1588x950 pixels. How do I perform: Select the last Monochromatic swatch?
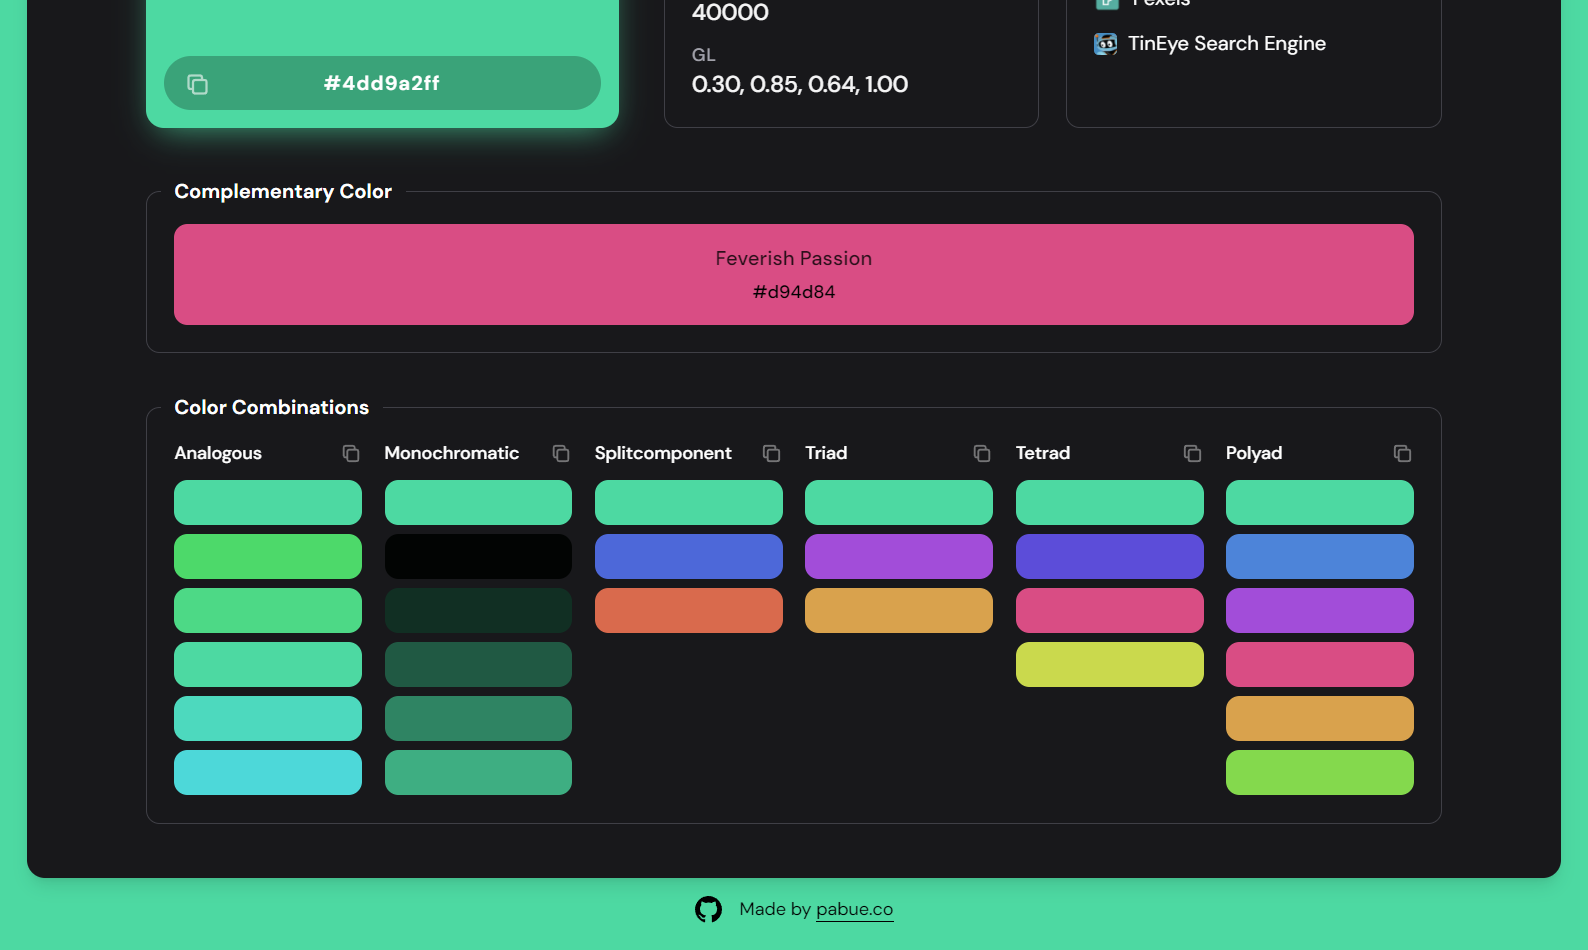478,772
